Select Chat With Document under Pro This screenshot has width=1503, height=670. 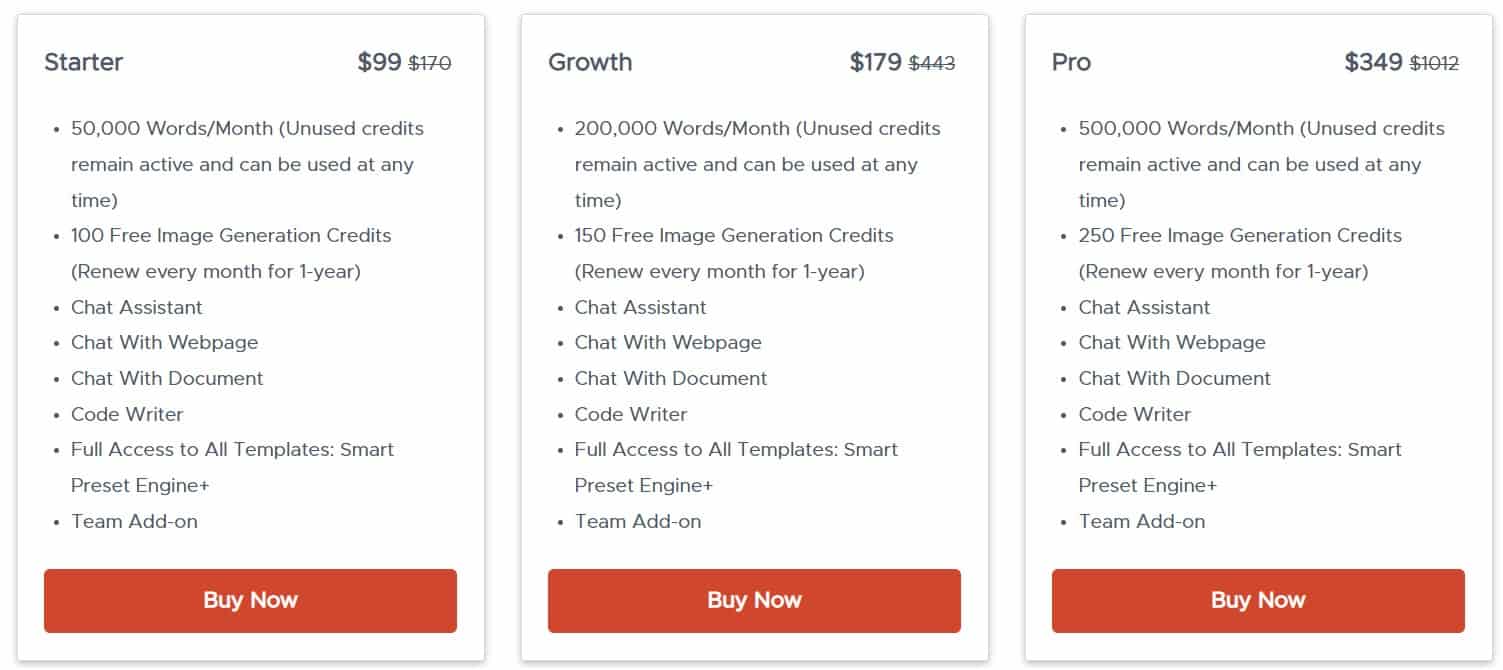(x=1174, y=378)
